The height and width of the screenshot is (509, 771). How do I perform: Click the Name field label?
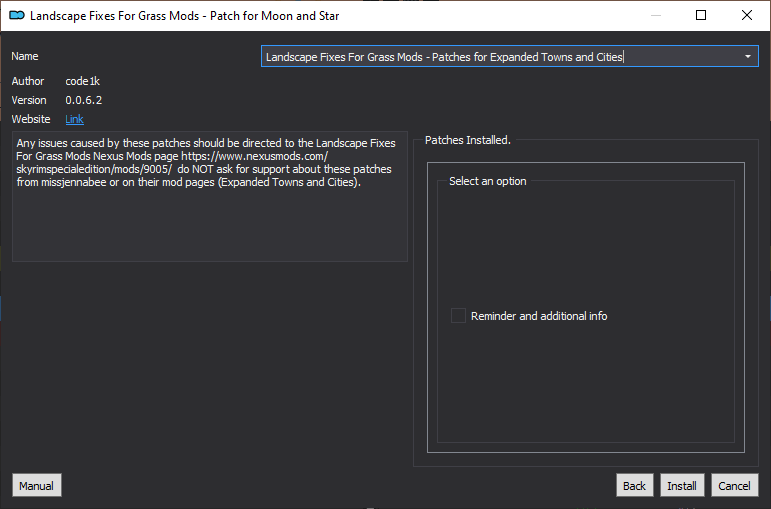click(25, 57)
